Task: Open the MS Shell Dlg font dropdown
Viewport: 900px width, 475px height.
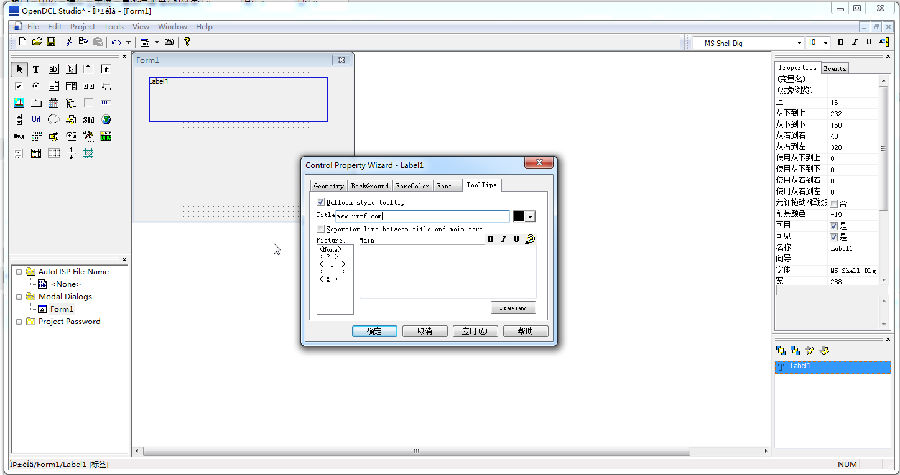Action: (x=799, y=43)
